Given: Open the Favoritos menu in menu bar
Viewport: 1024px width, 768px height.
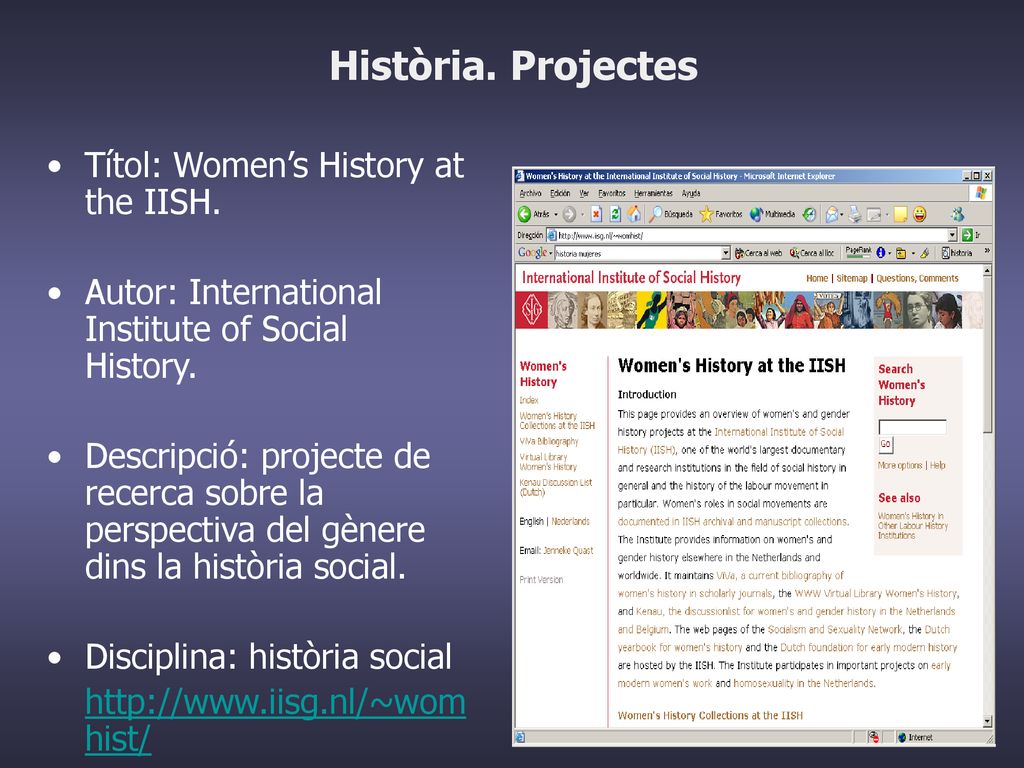Looking at the screenshot, I should 612,193.
